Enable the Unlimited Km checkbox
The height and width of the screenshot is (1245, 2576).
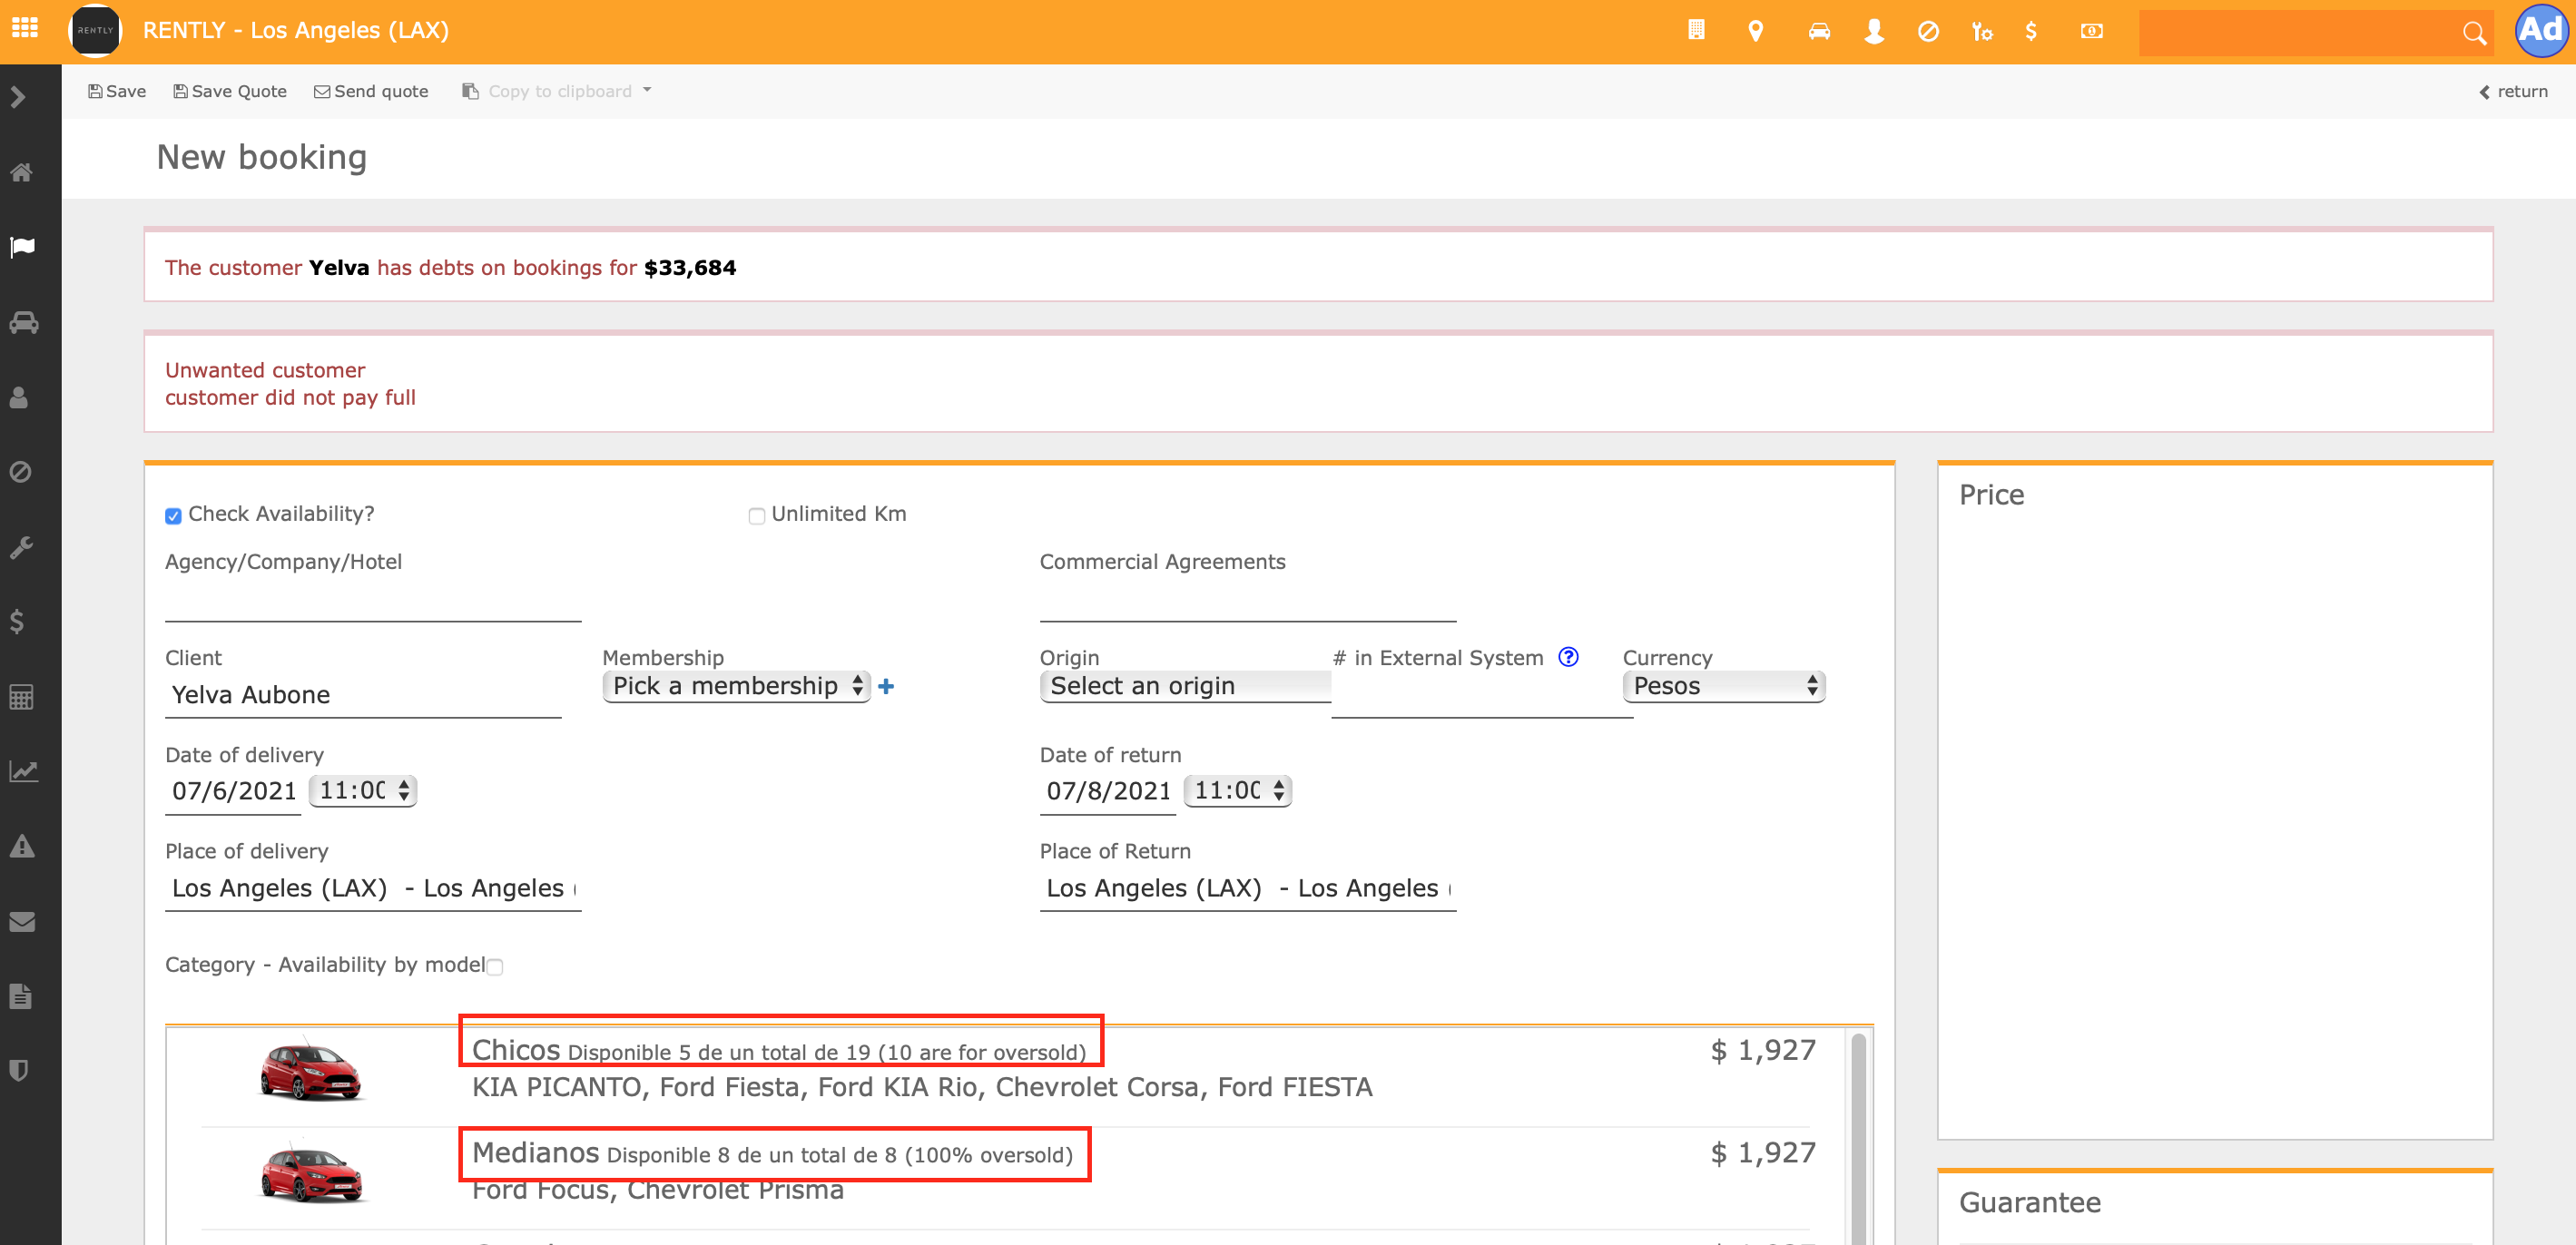point(757,516)
